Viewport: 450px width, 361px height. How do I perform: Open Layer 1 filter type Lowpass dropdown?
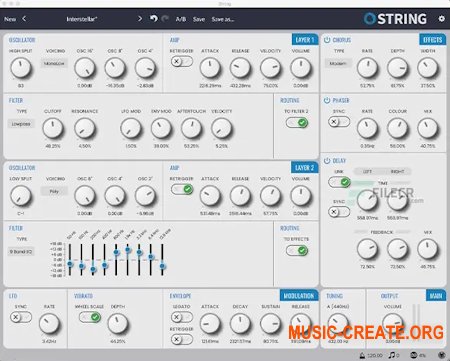pos(21,124)
